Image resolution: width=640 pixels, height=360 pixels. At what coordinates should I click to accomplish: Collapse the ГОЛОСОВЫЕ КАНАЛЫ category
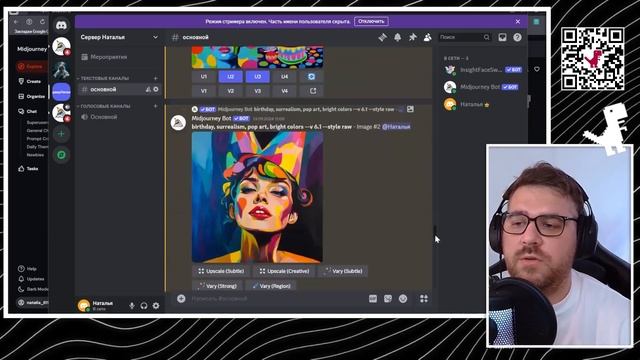coord(104,106)
